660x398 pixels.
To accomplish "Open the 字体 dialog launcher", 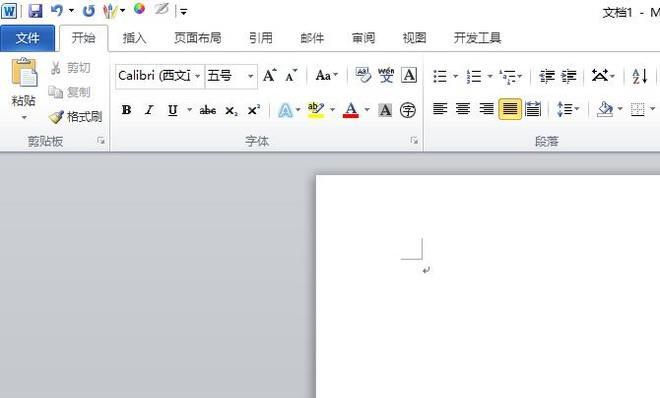I will point(414,141).
